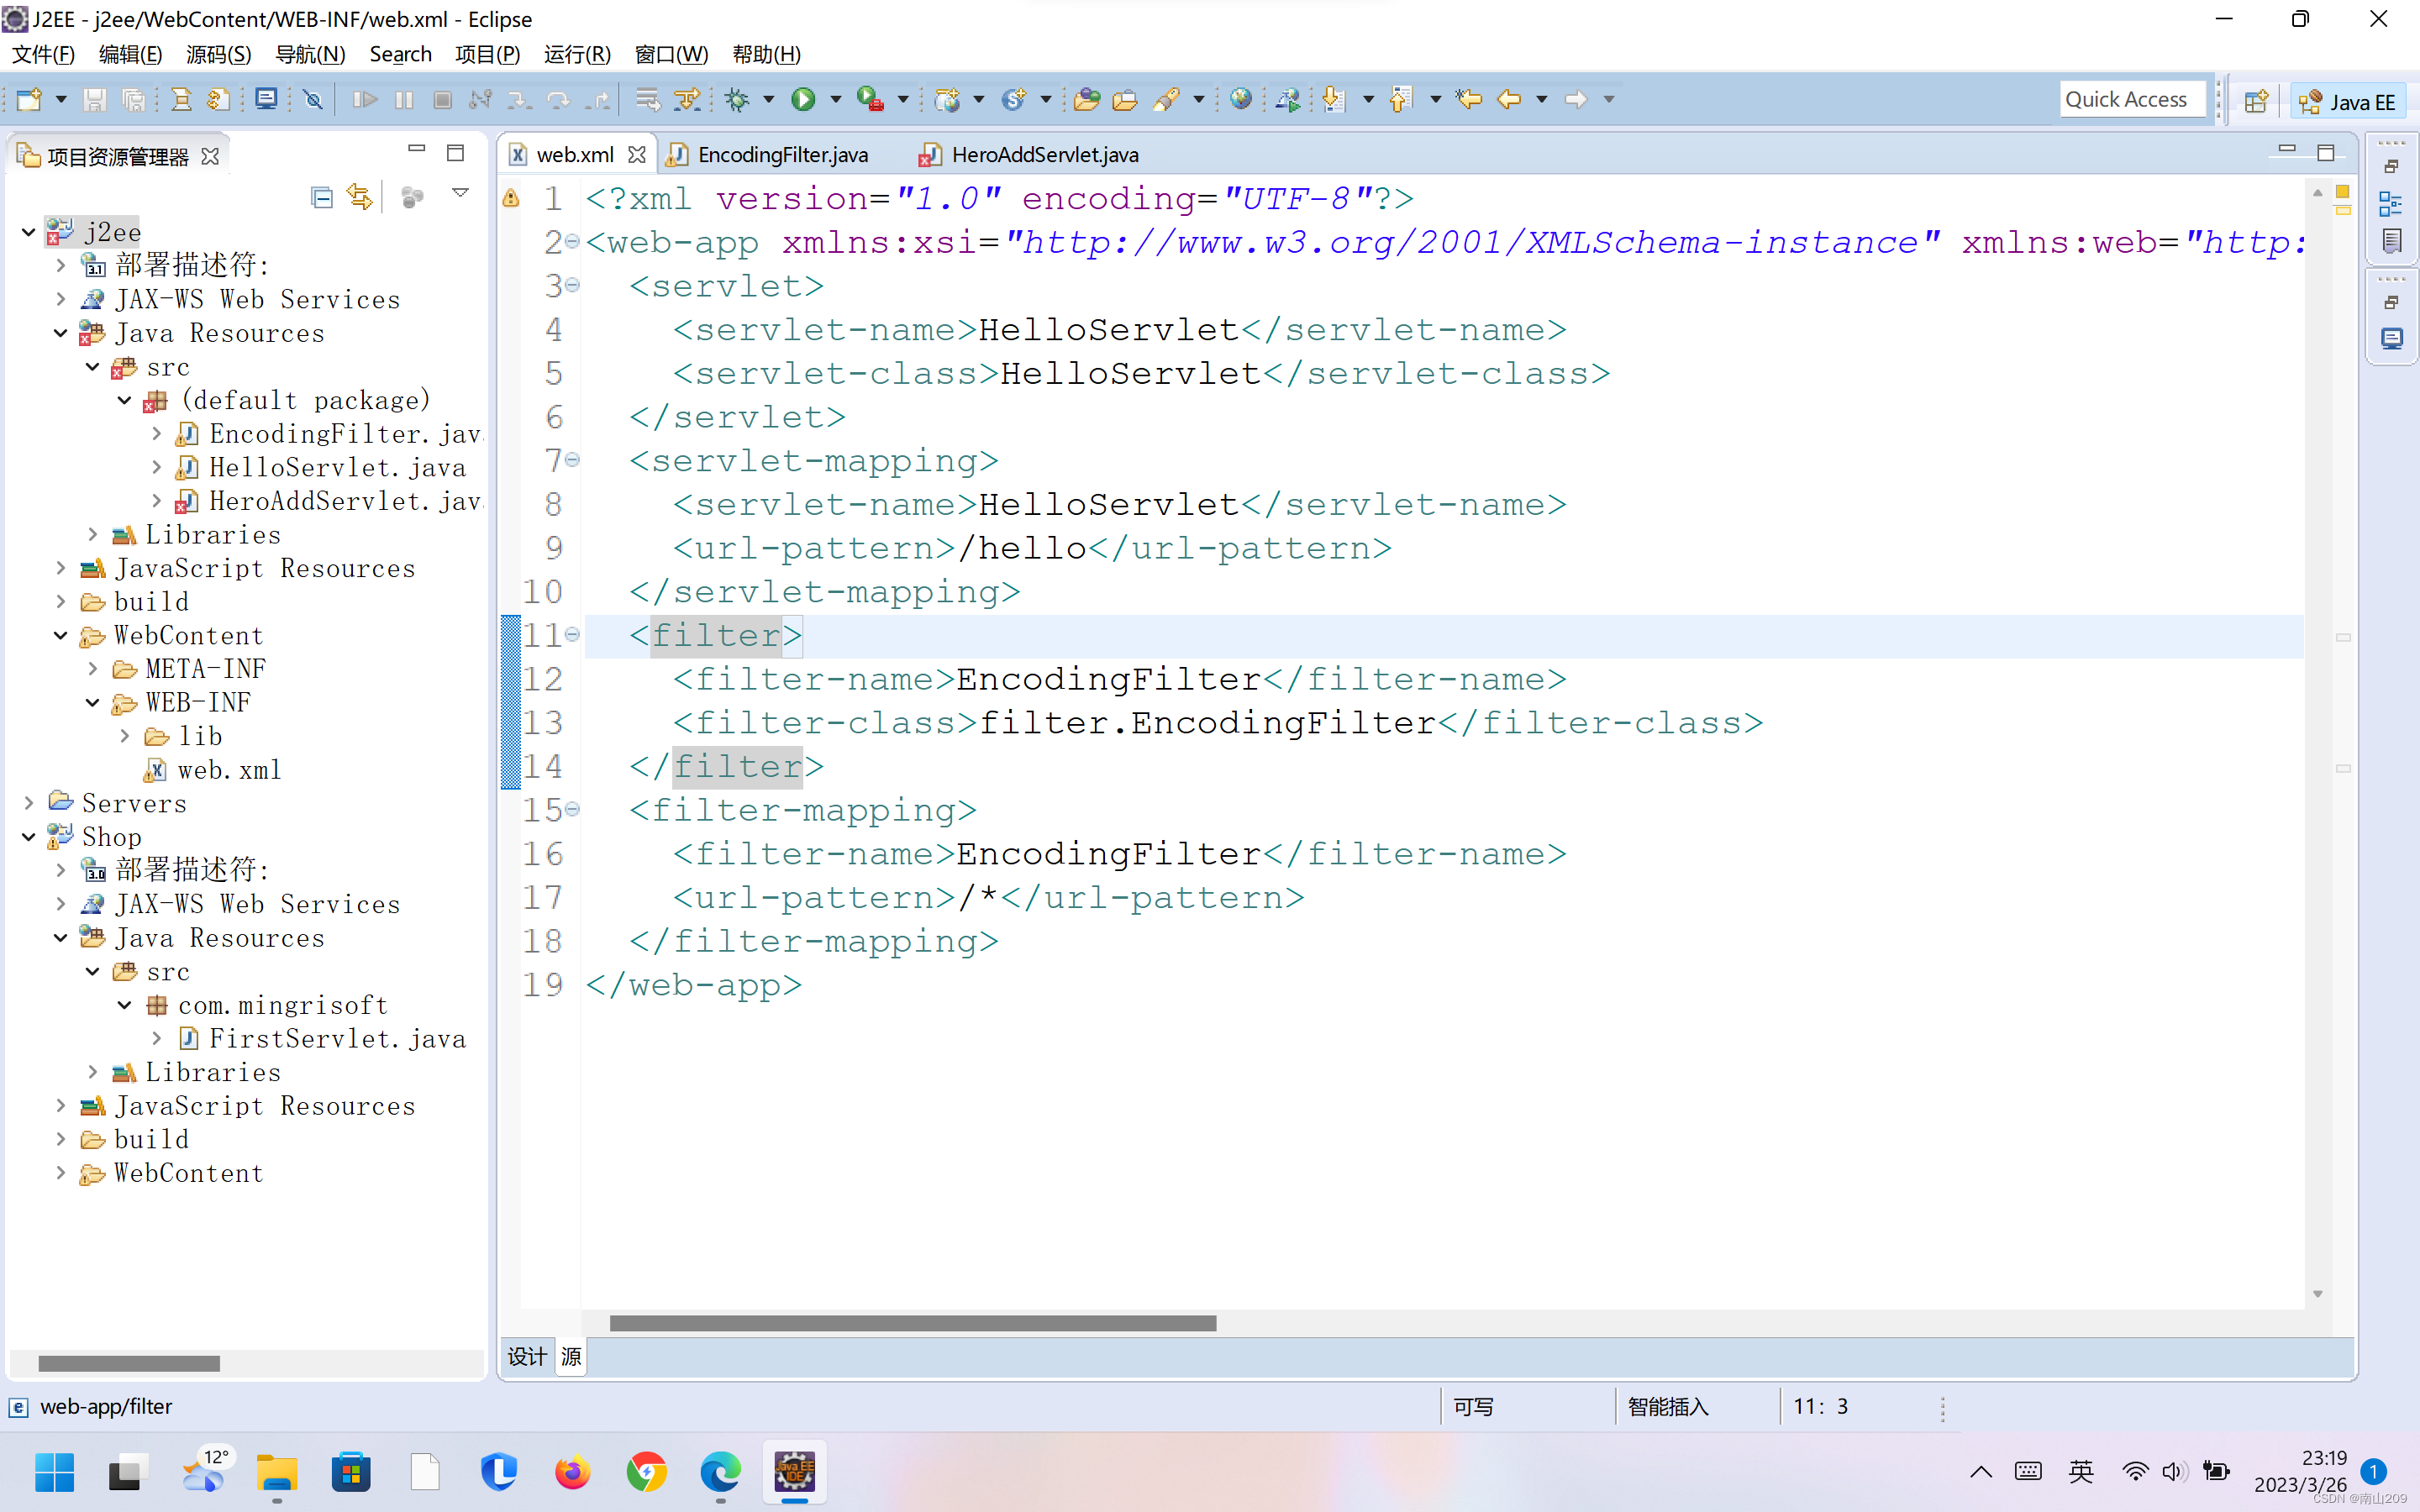The height and width of the screenshot is (1512, 2420).
Task: Click the editor horizontal scrollbar thumb
Action: [912, 1323]
